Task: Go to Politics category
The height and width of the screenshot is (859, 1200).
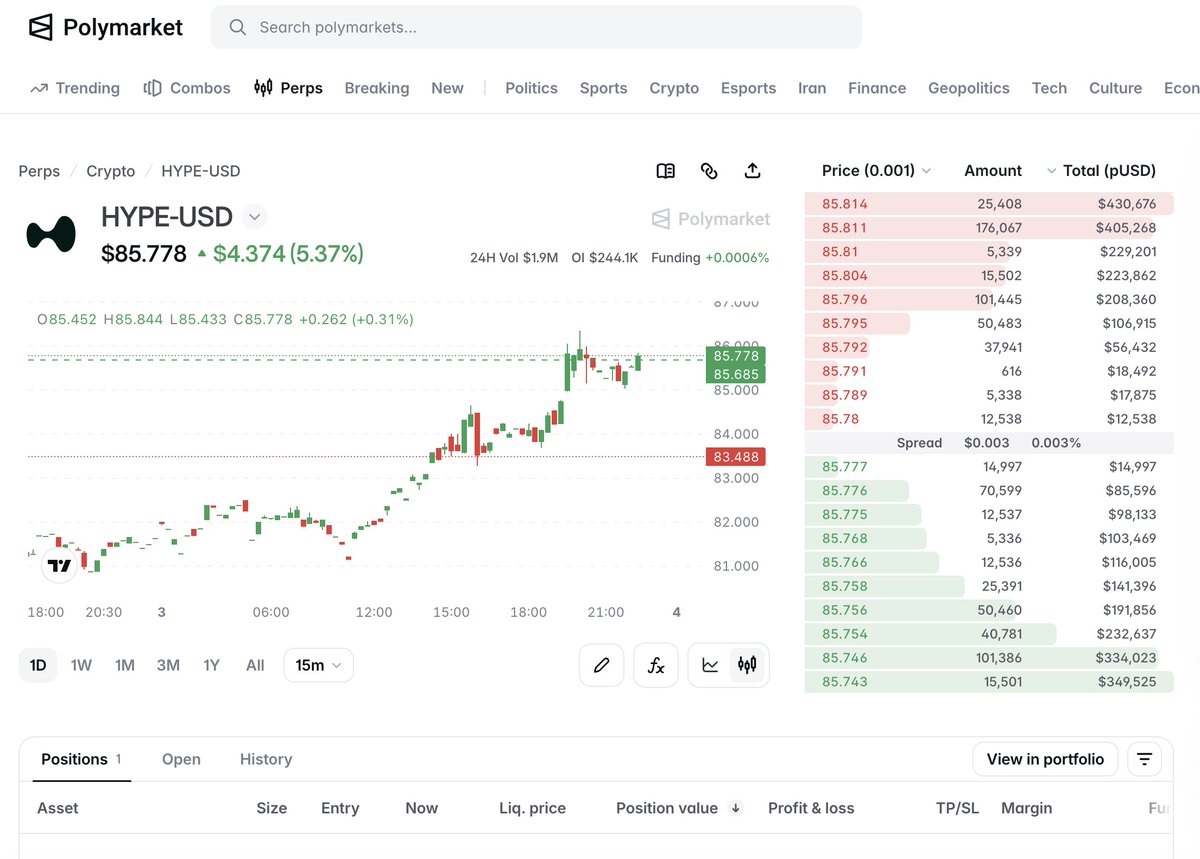Action: pos(531,88)
